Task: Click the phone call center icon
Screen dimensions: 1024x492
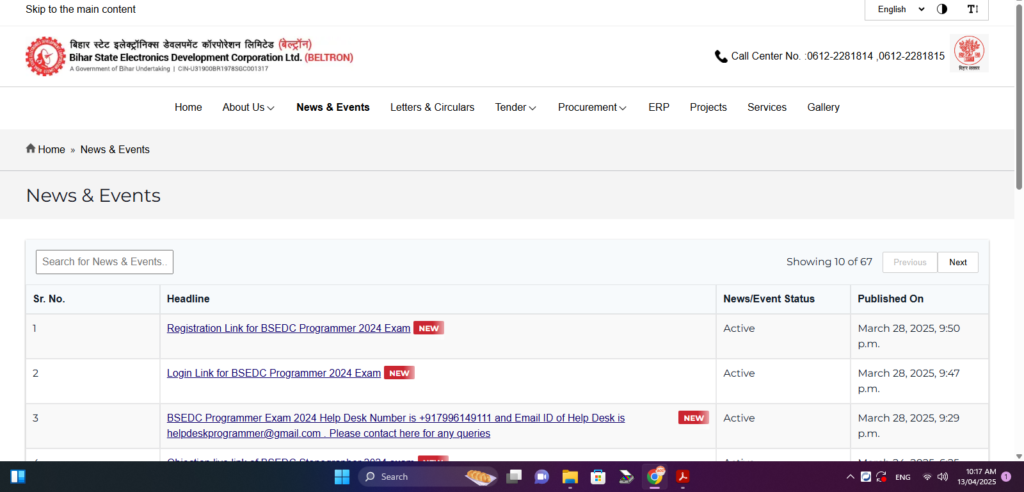Action: click(721, 56)
